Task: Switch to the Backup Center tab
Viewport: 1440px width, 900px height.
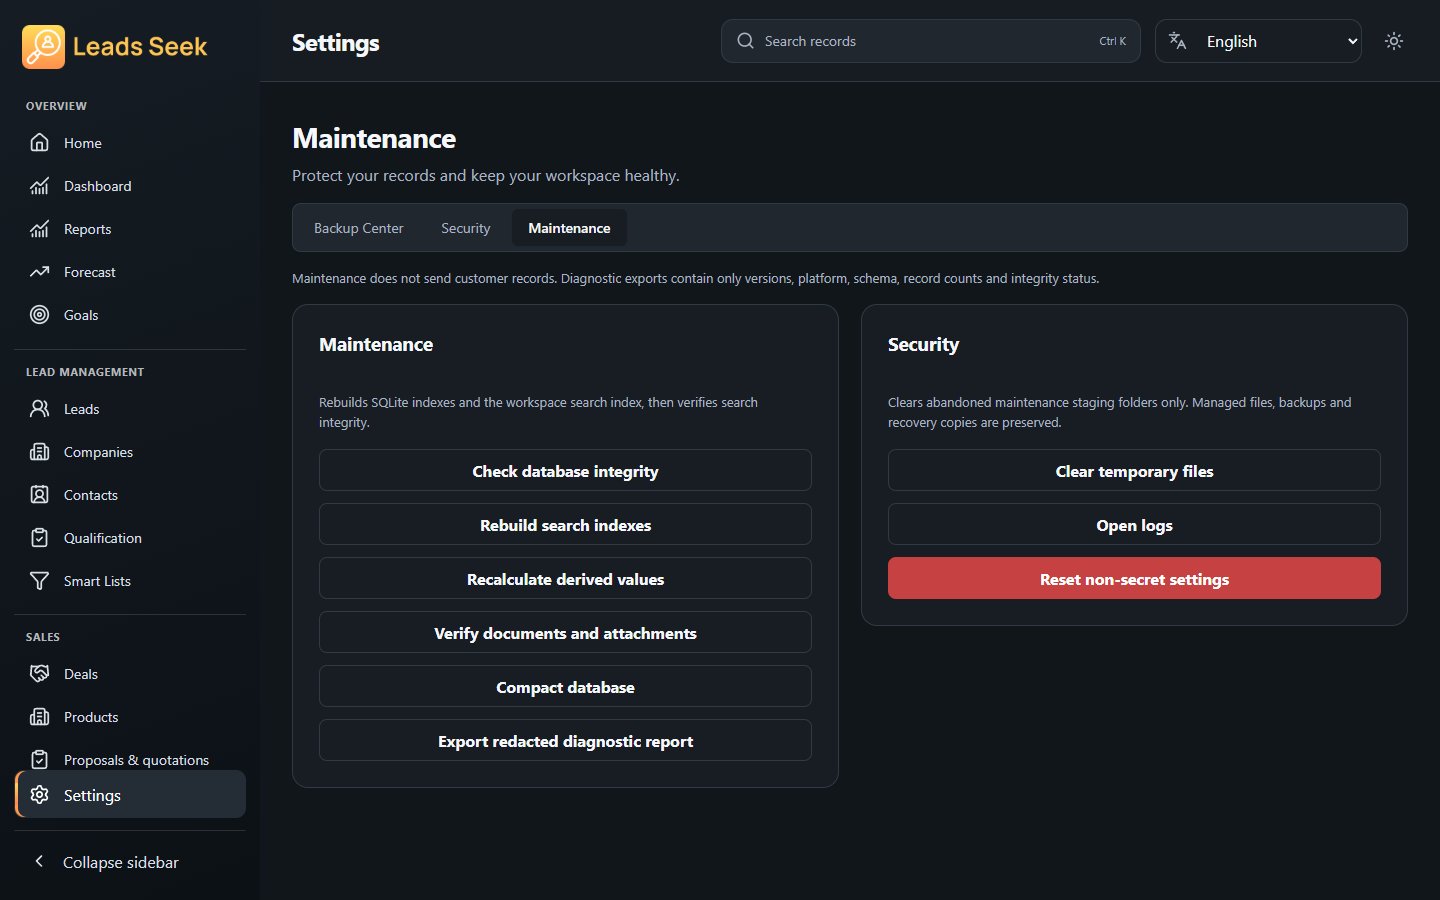Action: tap(359, 228)
